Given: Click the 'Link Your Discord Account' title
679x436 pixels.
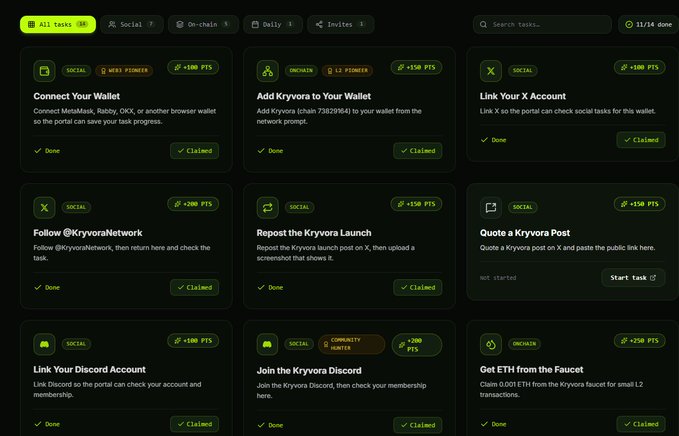Looking at the screenshot, I should coord(90,369).
